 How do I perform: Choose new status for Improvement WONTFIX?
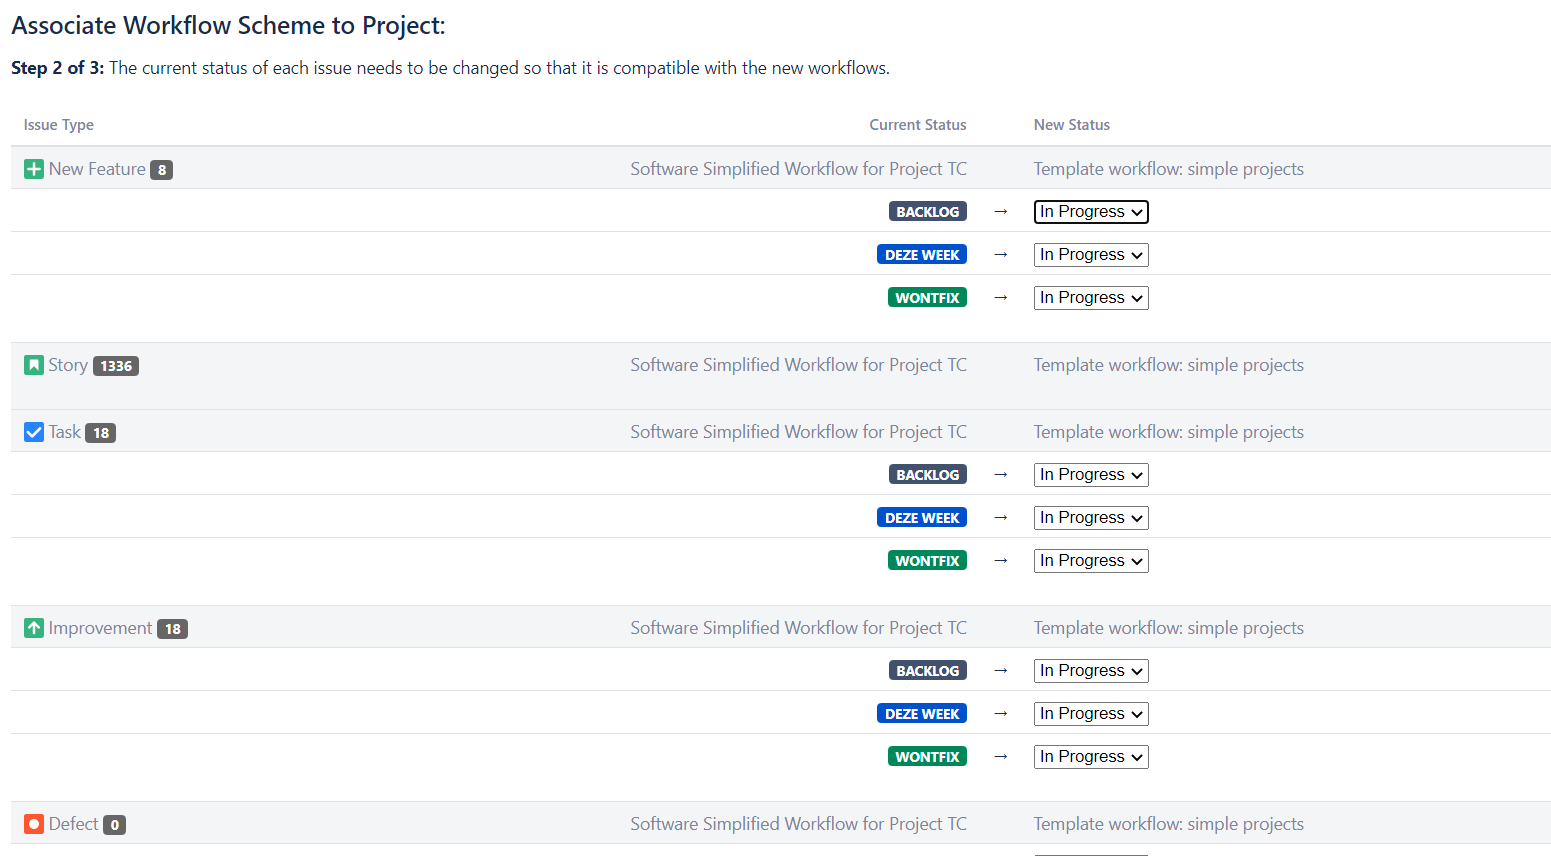coord(1091,757)
